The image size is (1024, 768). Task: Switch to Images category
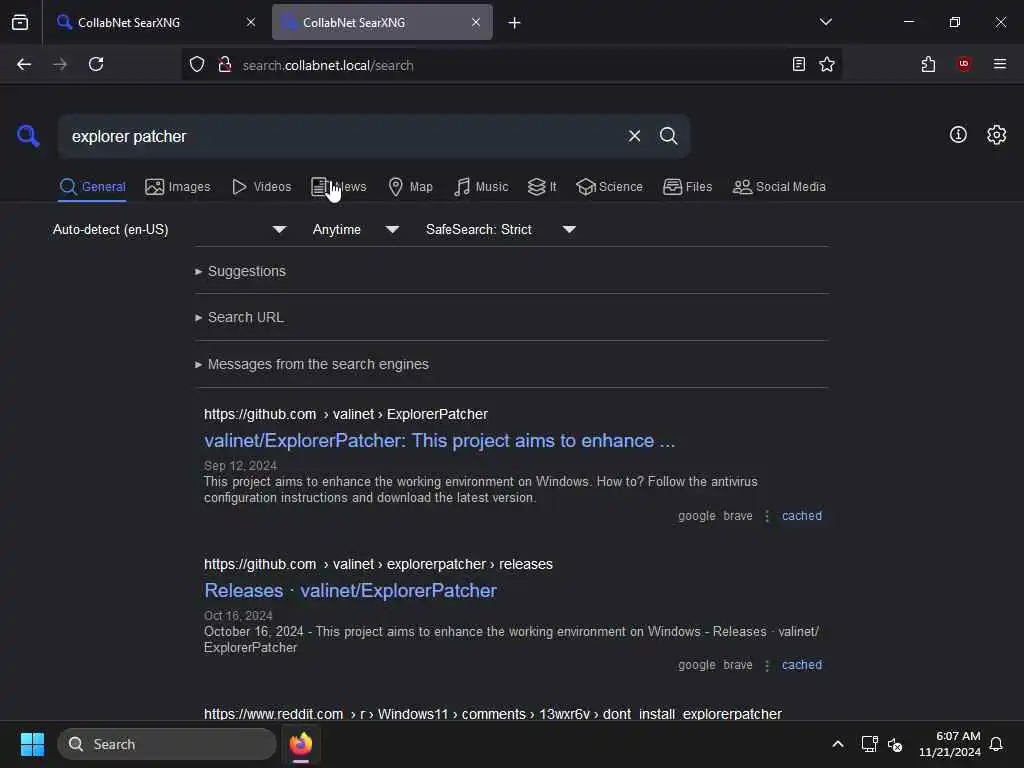(x=178, y=187)
